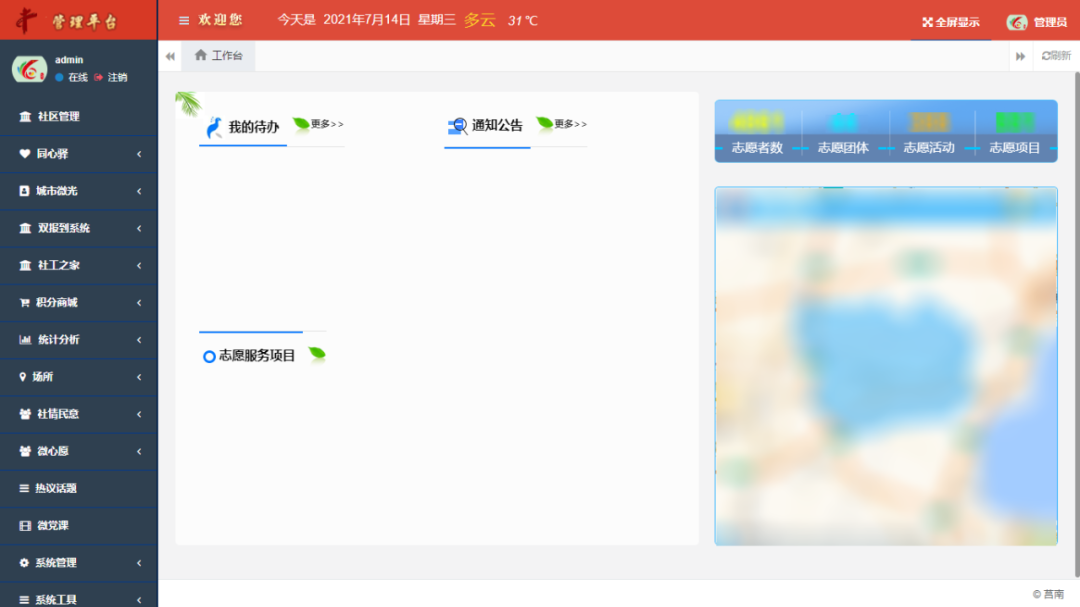Click the blurred map thumbnail panel
Image resolution: width=1080 pixels, height=607 pixels.
pyautogui.click(x=885, y=366)
